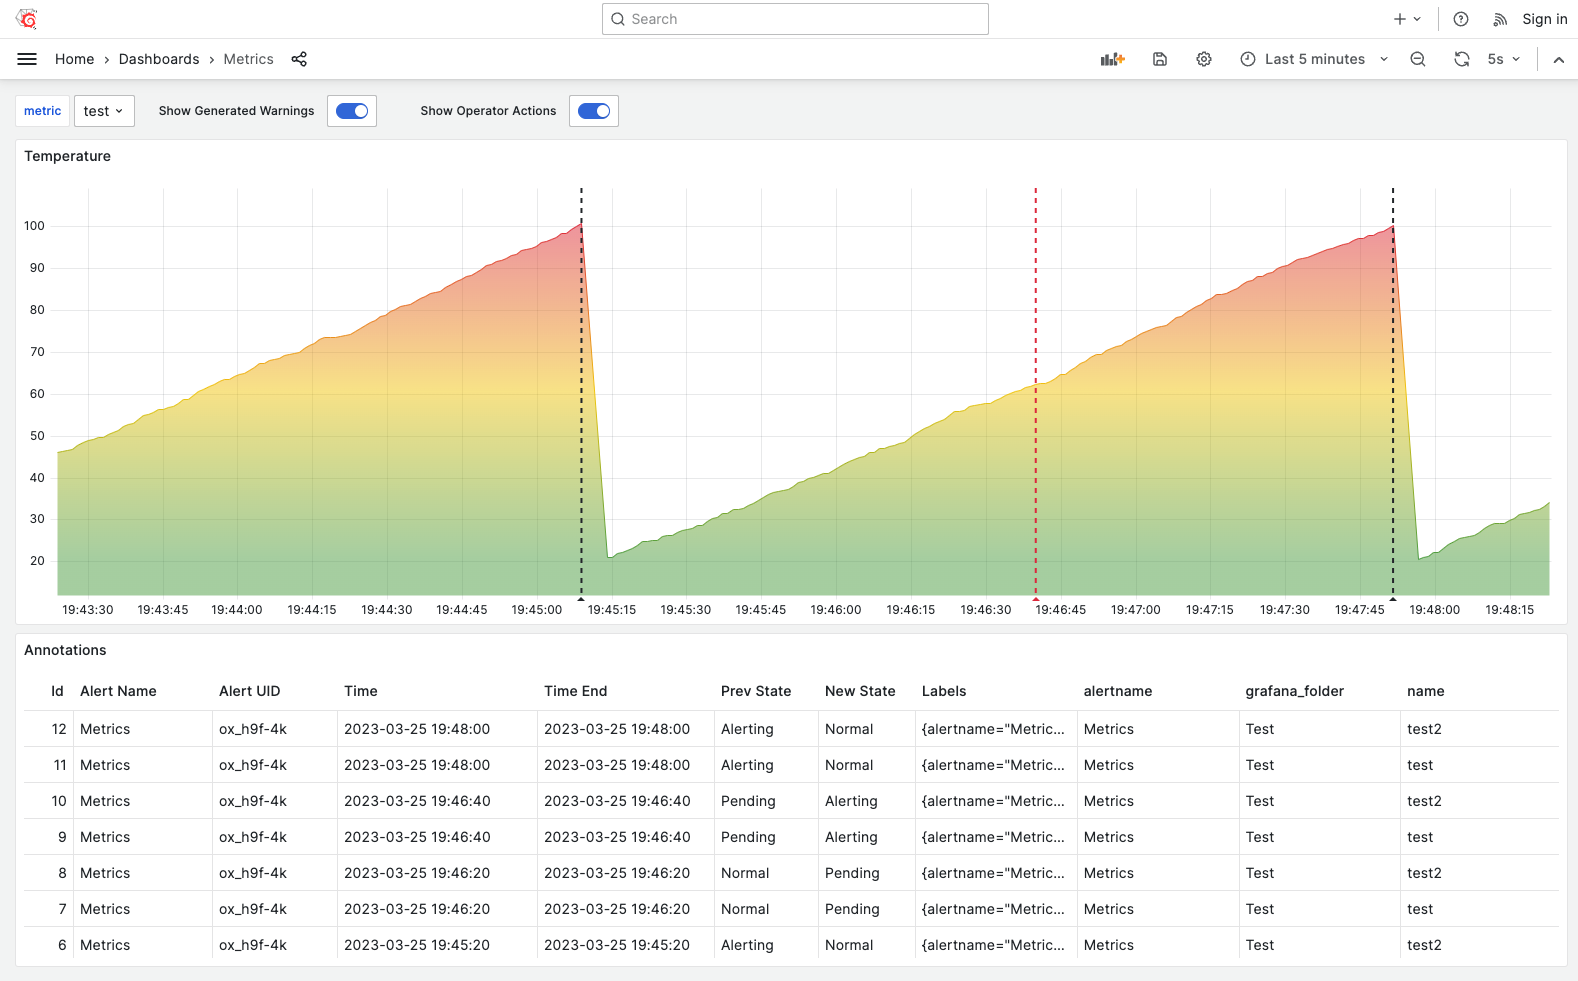Go to Dashboards in breadcrumb
1578x981 pixels.
[x=159, y=59]
